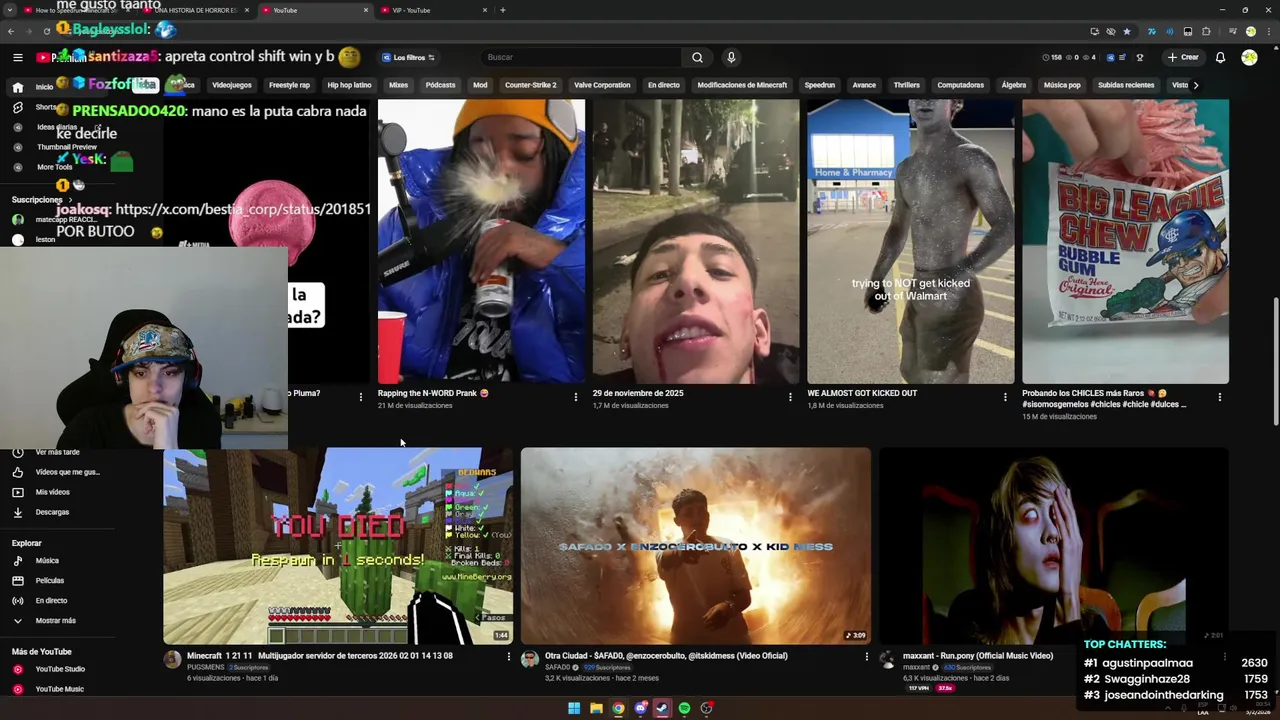Open the notifications bell
This screenshot has width=1280, height=720.
click(x=1220, y=57)
